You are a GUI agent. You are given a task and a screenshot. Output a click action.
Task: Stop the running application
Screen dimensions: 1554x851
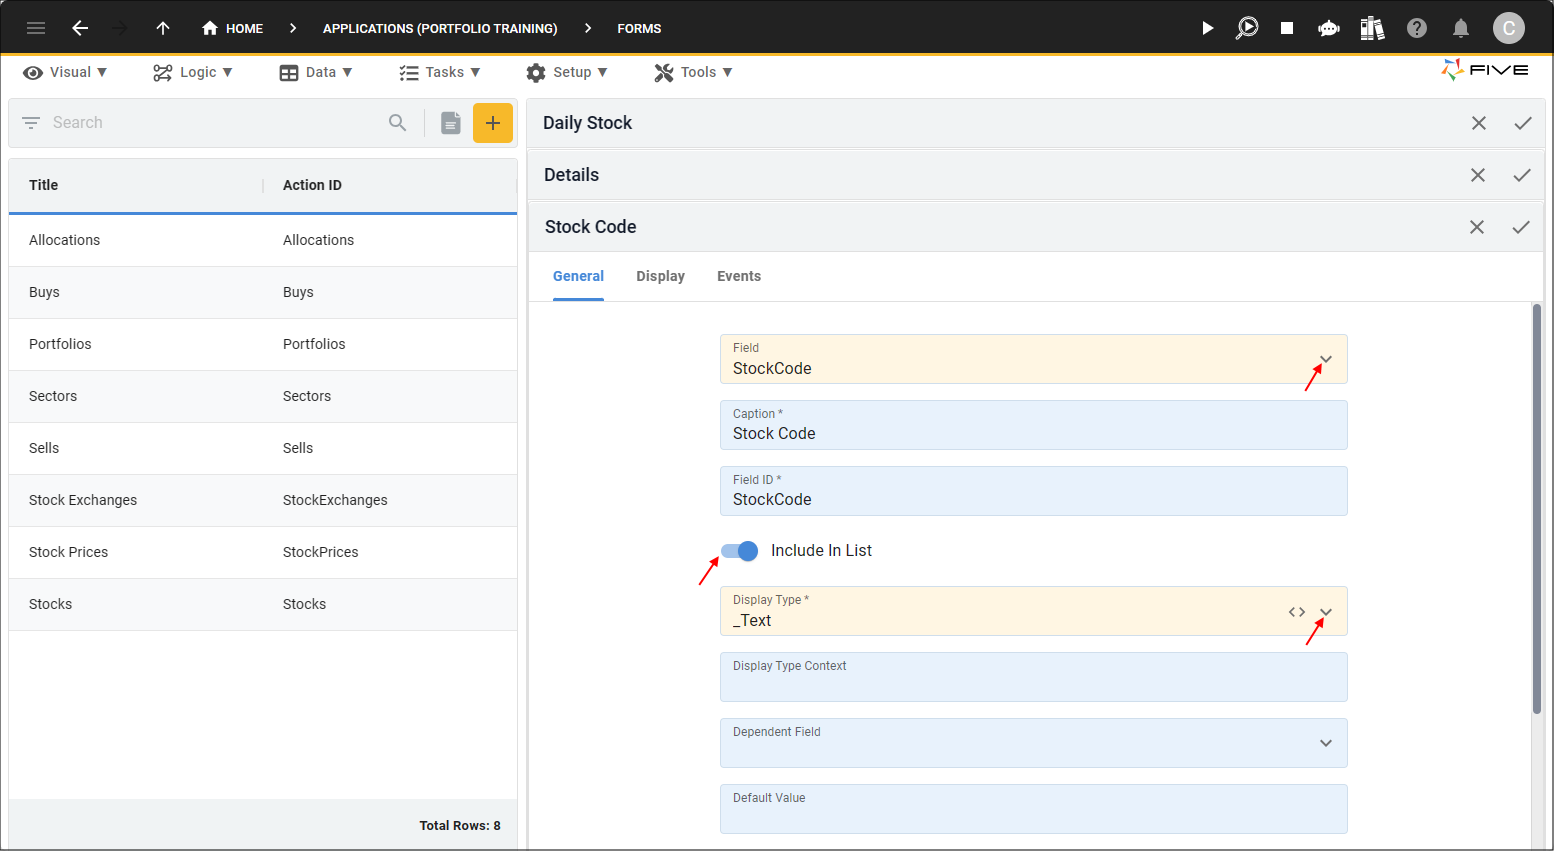pos(1287,28)
